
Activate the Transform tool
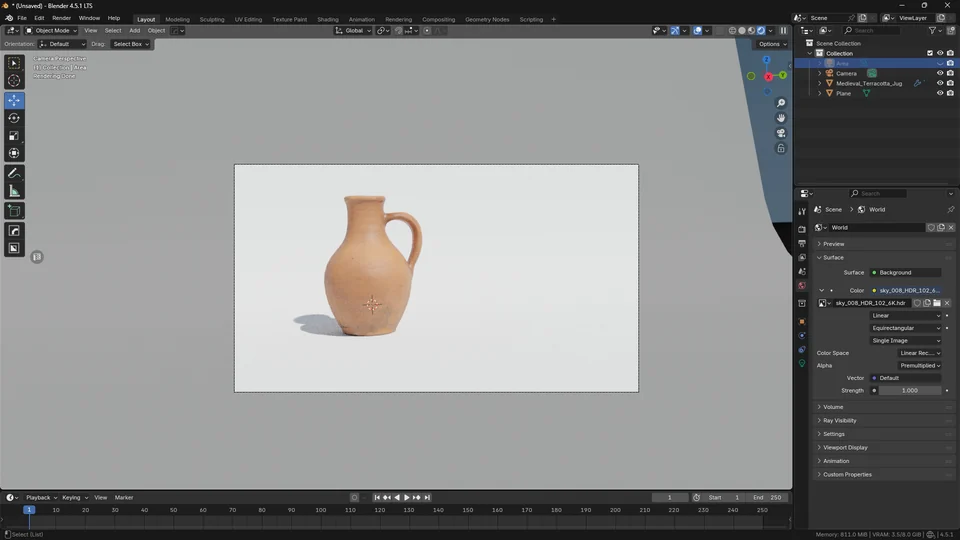click(14, 154)
